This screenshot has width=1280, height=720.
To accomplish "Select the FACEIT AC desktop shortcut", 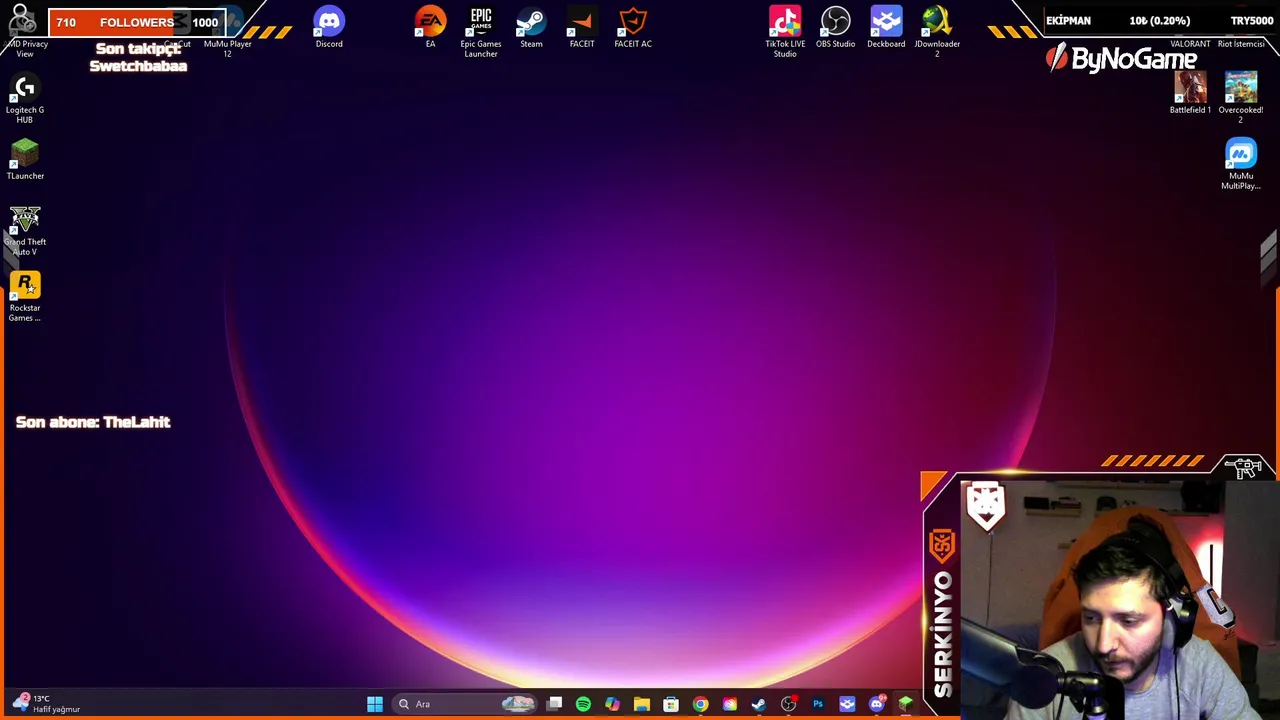I will click(x=633, y=28).
